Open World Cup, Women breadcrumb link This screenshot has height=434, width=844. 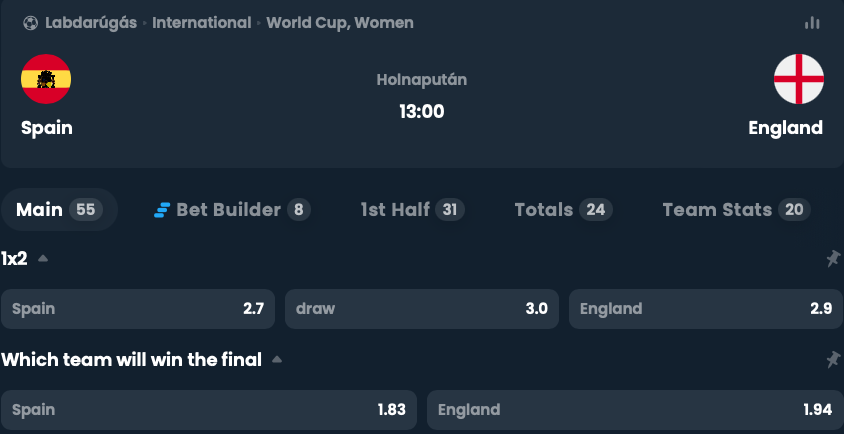click(x=340, y=23)
